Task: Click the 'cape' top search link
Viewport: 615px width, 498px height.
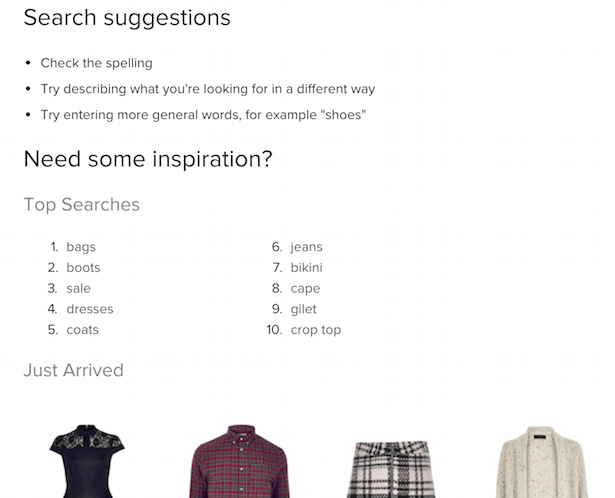Action: [305, 289]
